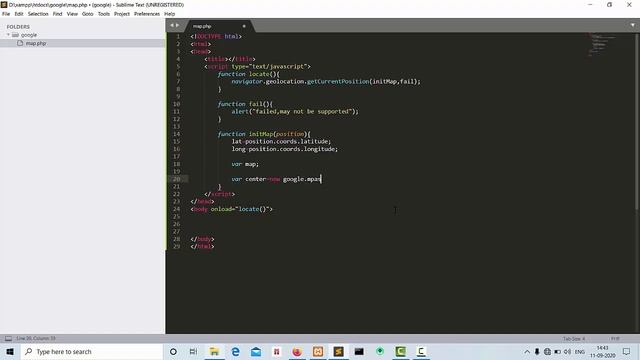Open the Project menu
640x360 pixels.
[122, 14]
